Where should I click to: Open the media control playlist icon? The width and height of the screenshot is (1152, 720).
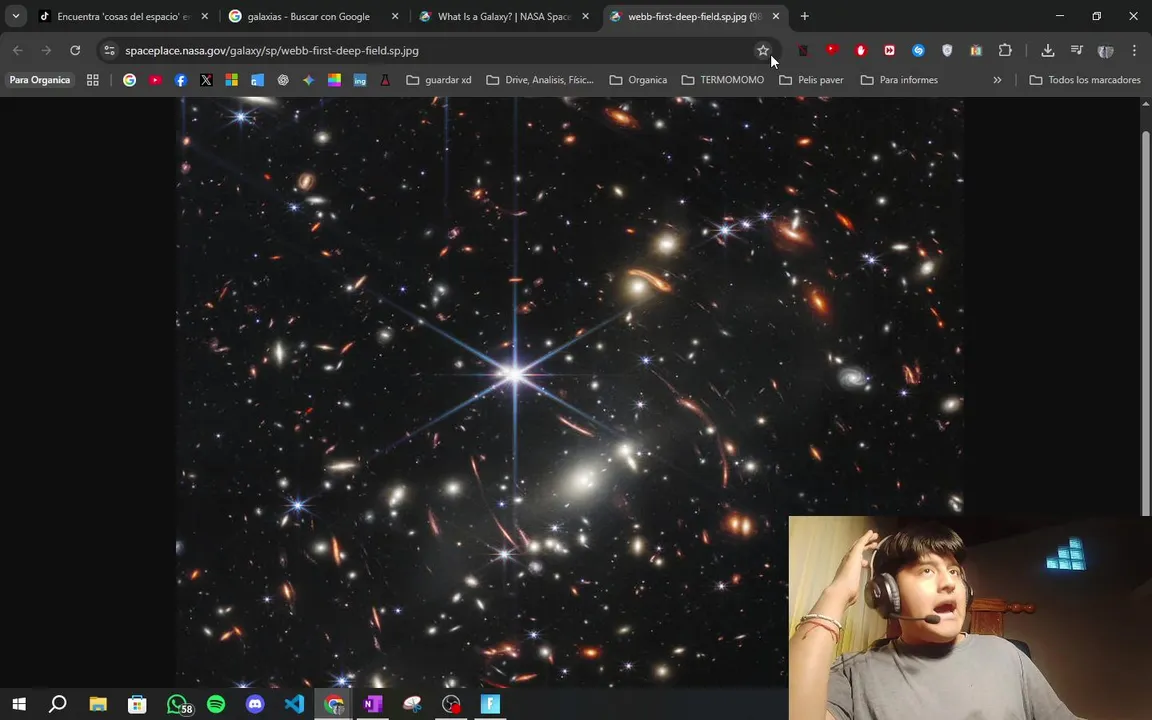tap(1076, 51)
